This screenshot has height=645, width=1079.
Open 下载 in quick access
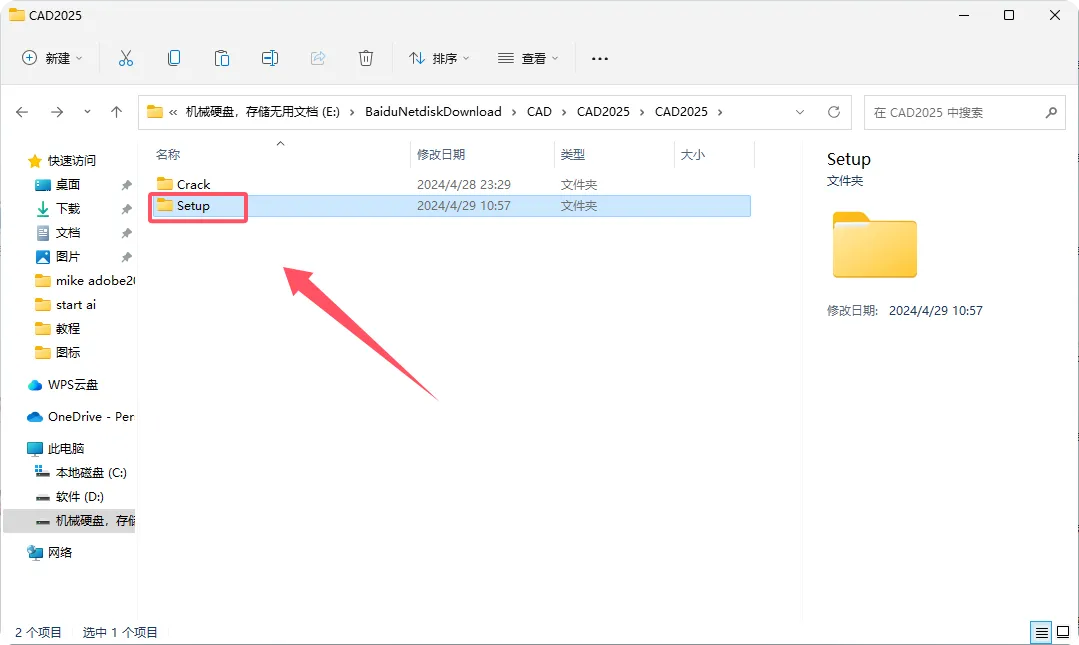coord(67,209)
